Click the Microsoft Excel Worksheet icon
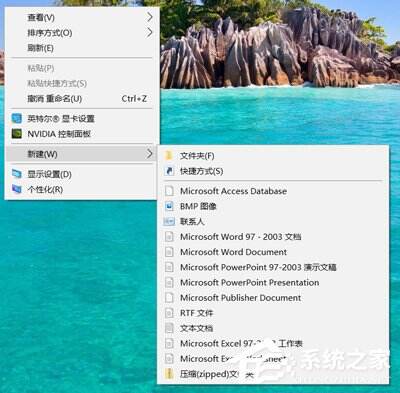 click(x=169, y=359)
